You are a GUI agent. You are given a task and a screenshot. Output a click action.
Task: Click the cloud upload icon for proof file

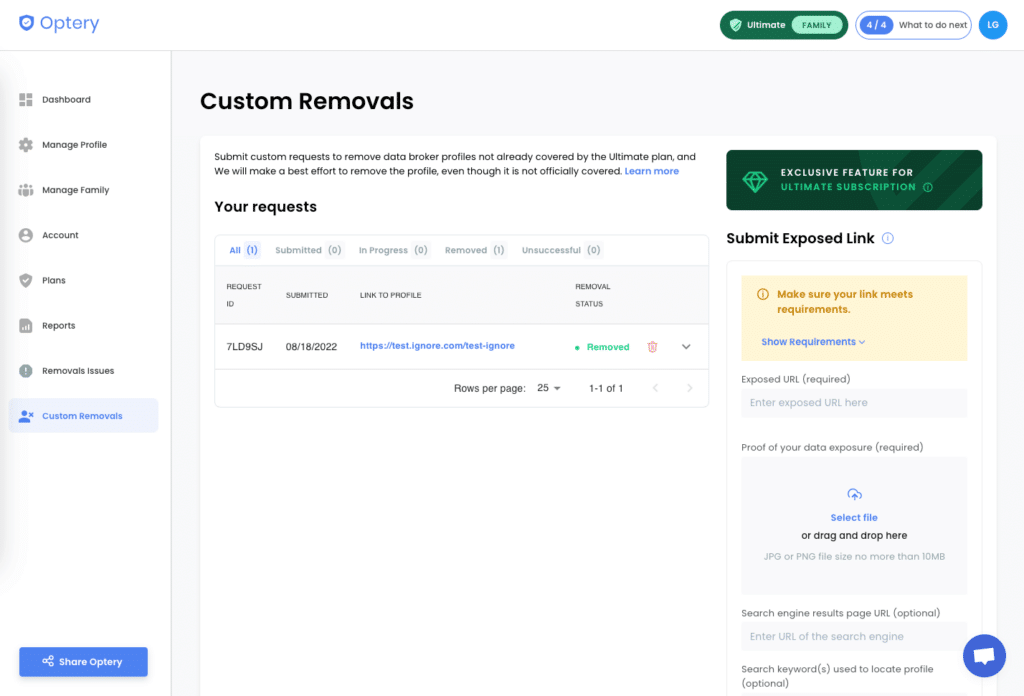click(853, 493)
